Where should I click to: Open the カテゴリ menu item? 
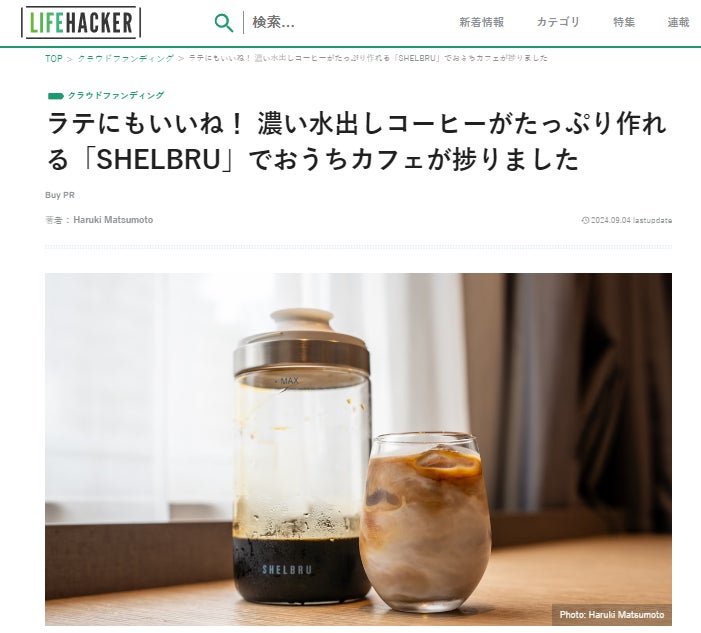(558, 22)
